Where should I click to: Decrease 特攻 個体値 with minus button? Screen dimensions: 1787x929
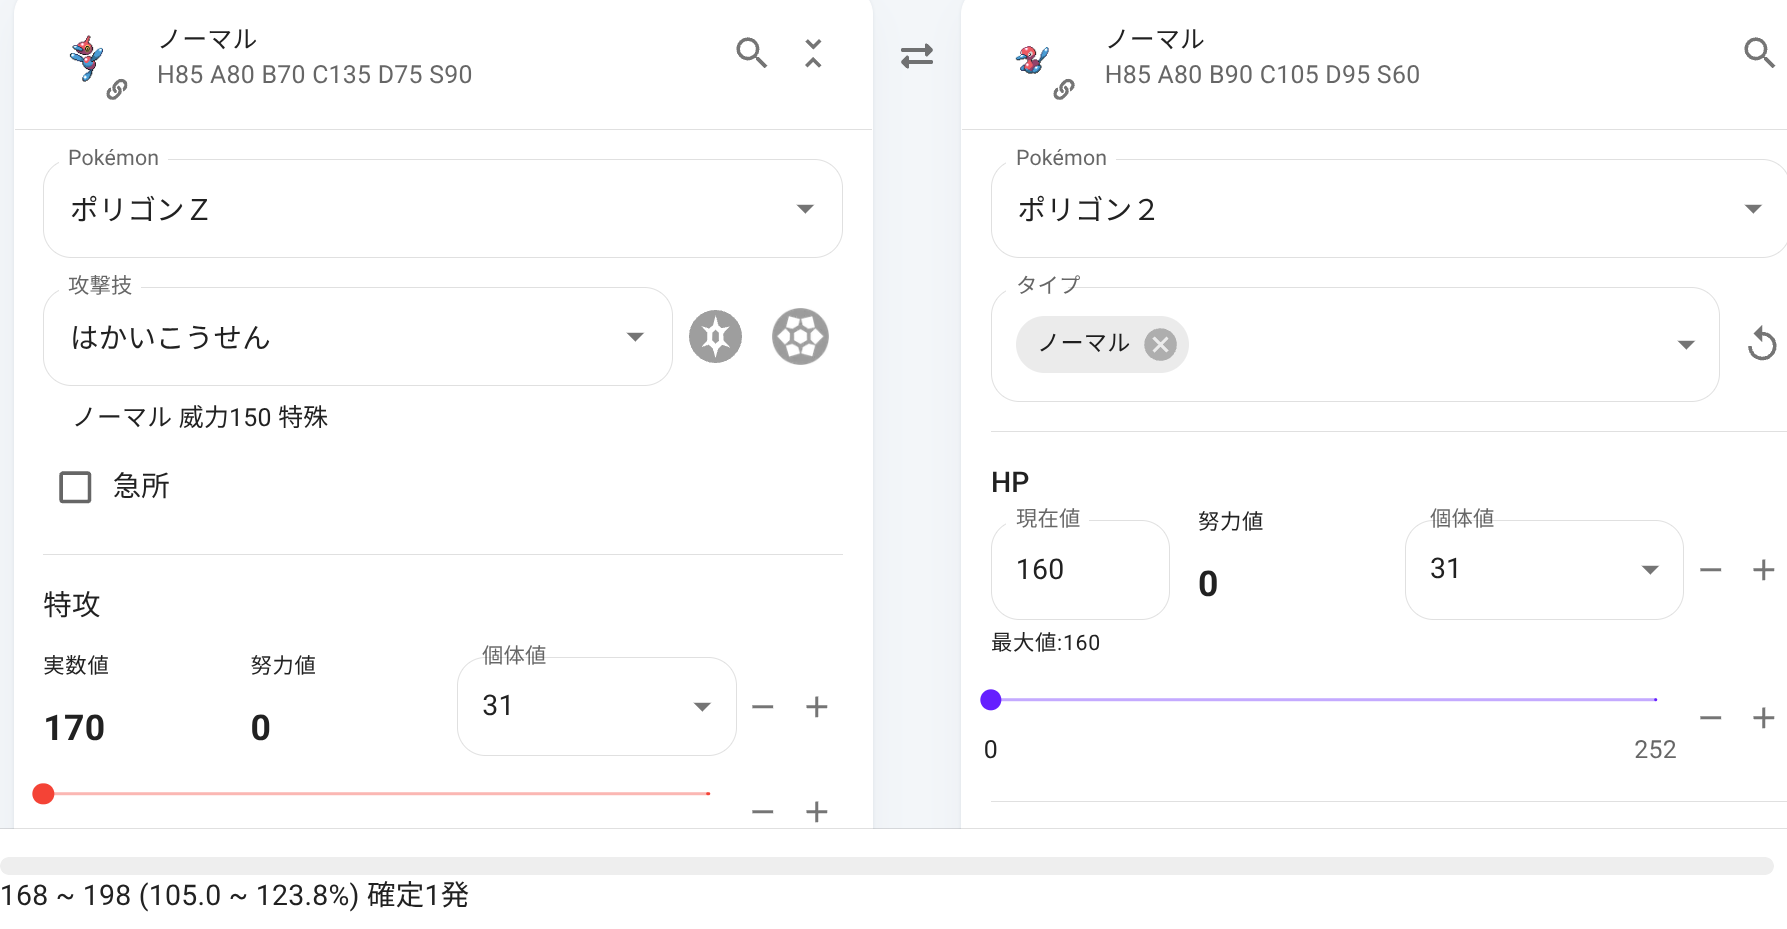[x=763, y=707]
